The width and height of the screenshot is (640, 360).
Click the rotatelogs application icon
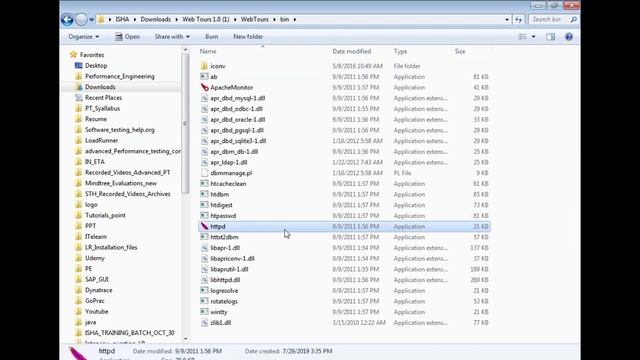pos(204,301)
